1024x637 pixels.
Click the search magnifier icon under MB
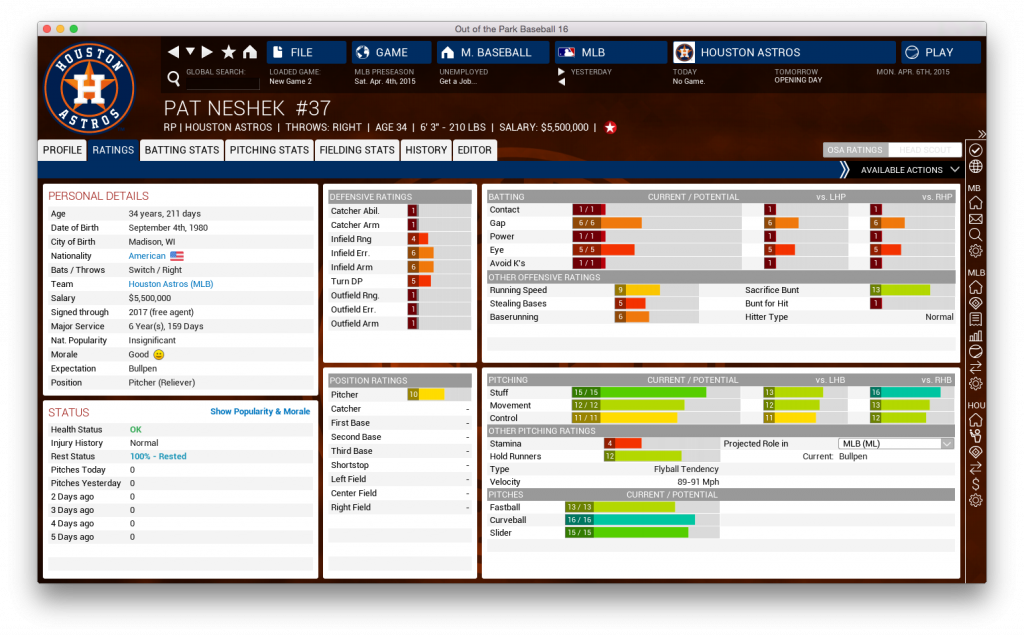coord(976,235)
